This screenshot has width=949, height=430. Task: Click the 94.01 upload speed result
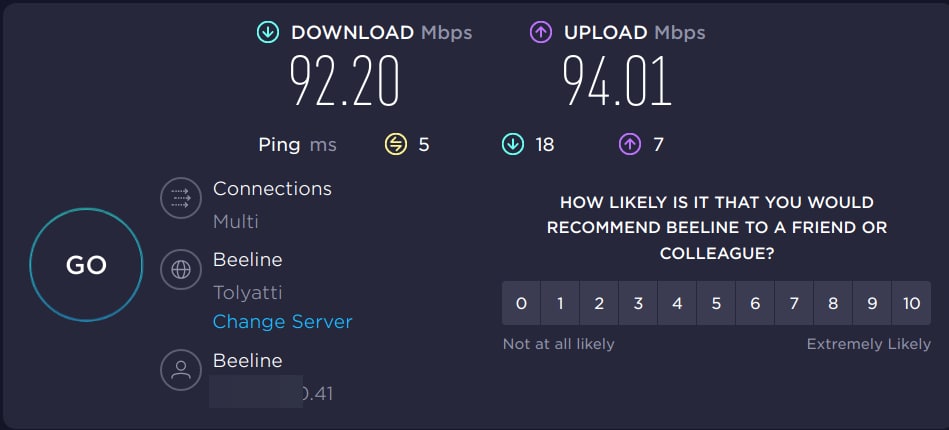[616, 81]
